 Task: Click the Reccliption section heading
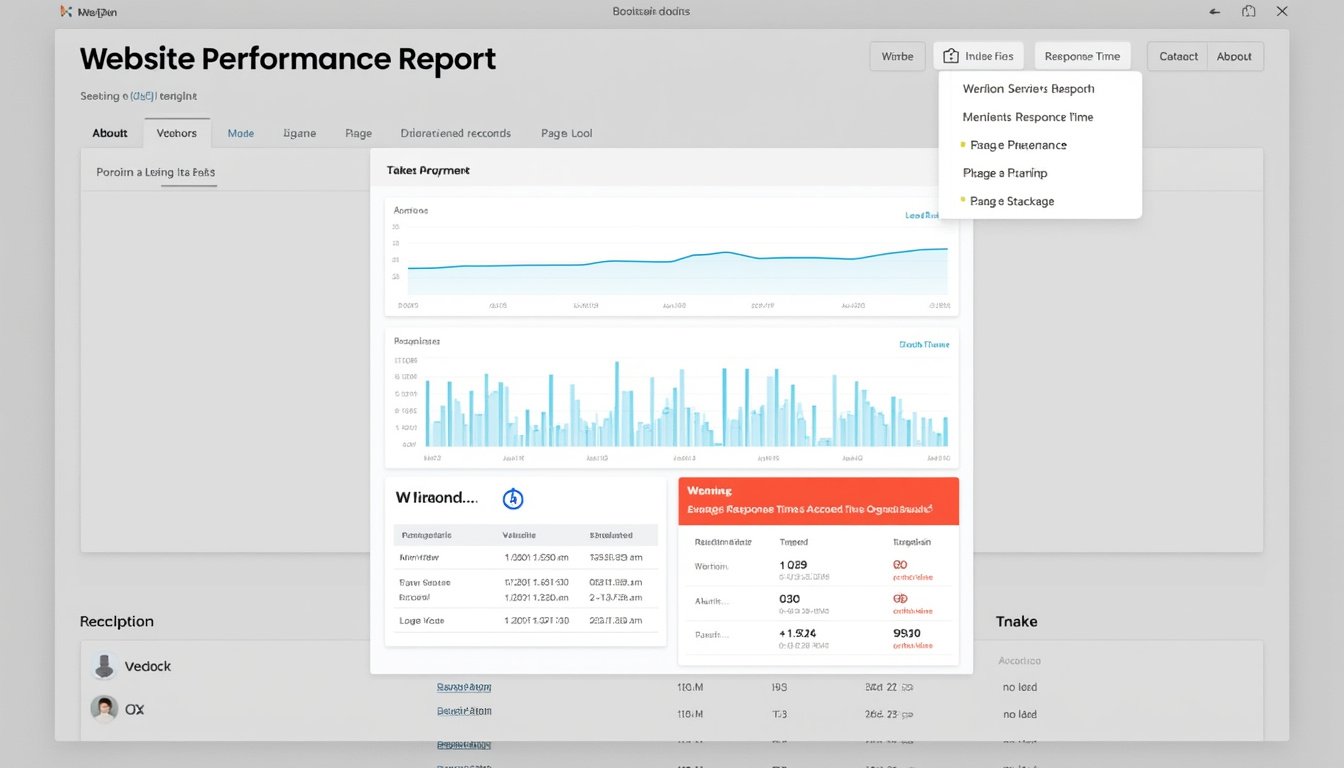[117, 621]
